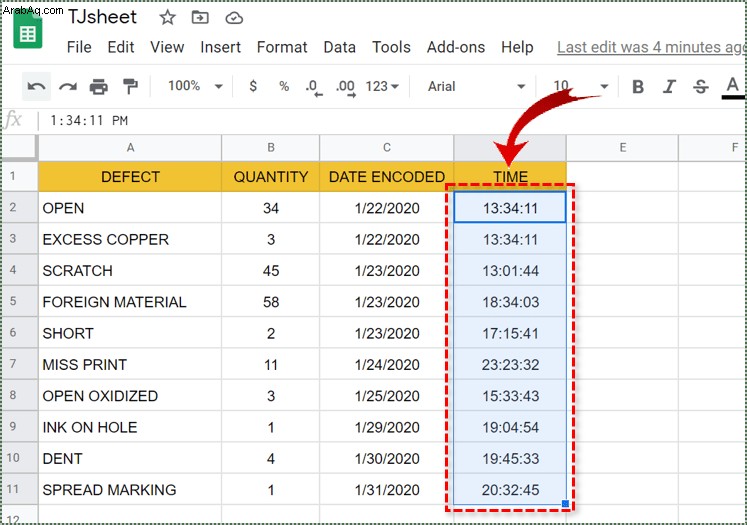The height and width of the screenshot is (525, 747).
Task: Select the SPREAD MARKING cell
Action: coord(130,490)
